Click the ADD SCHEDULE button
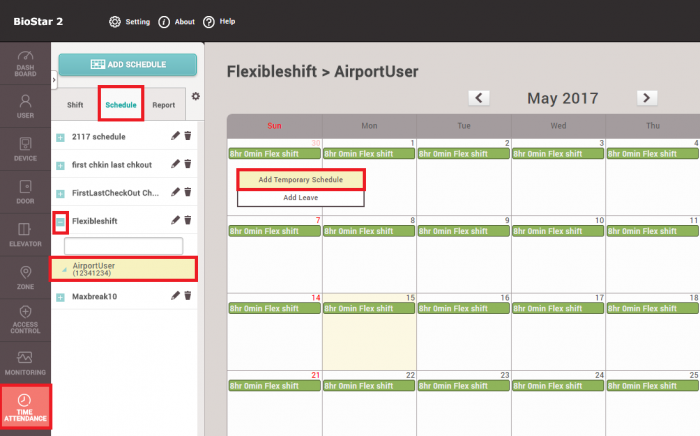The height and width of the screenshot is (436, 700). [x=126, y=64]
